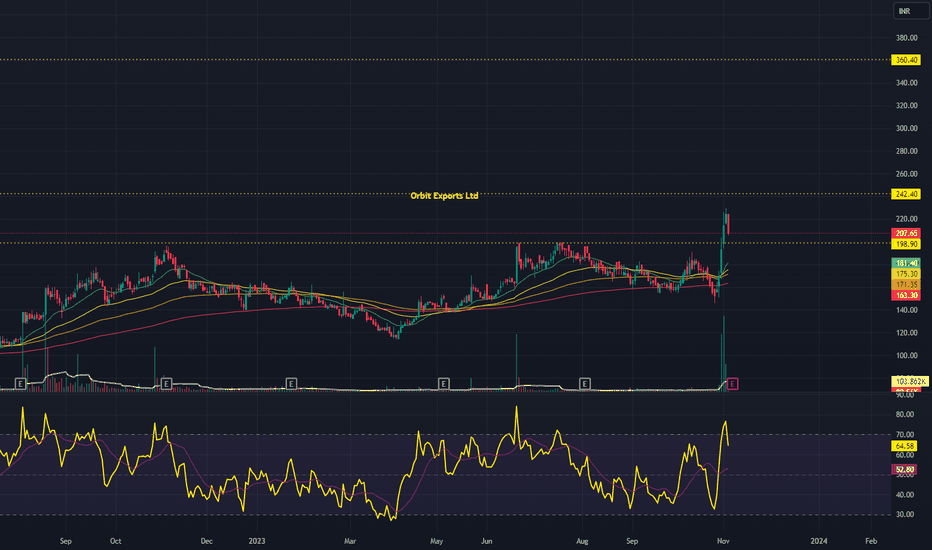Click the 103.862K volume value label

[910, 381]
